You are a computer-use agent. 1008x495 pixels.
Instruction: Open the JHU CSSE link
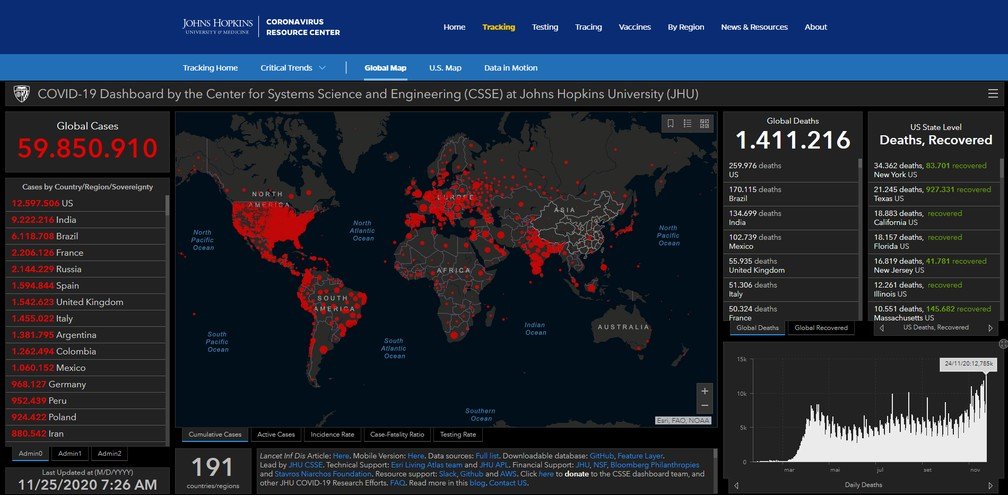305,465
